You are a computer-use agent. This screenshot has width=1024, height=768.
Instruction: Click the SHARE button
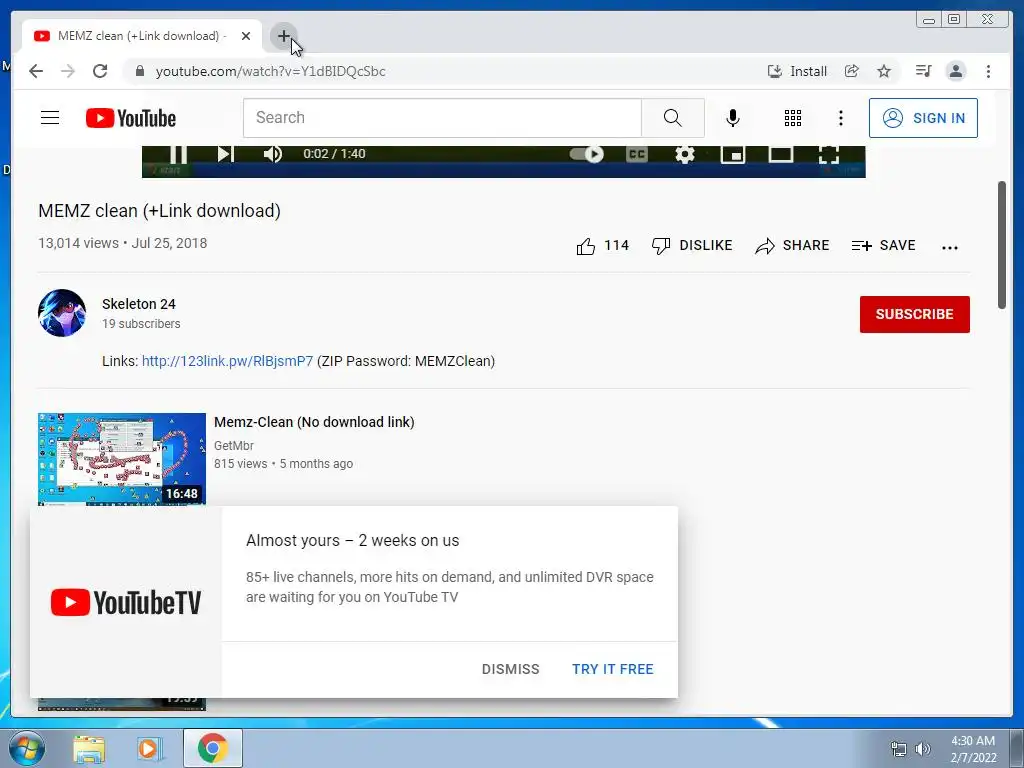point(792,246)
